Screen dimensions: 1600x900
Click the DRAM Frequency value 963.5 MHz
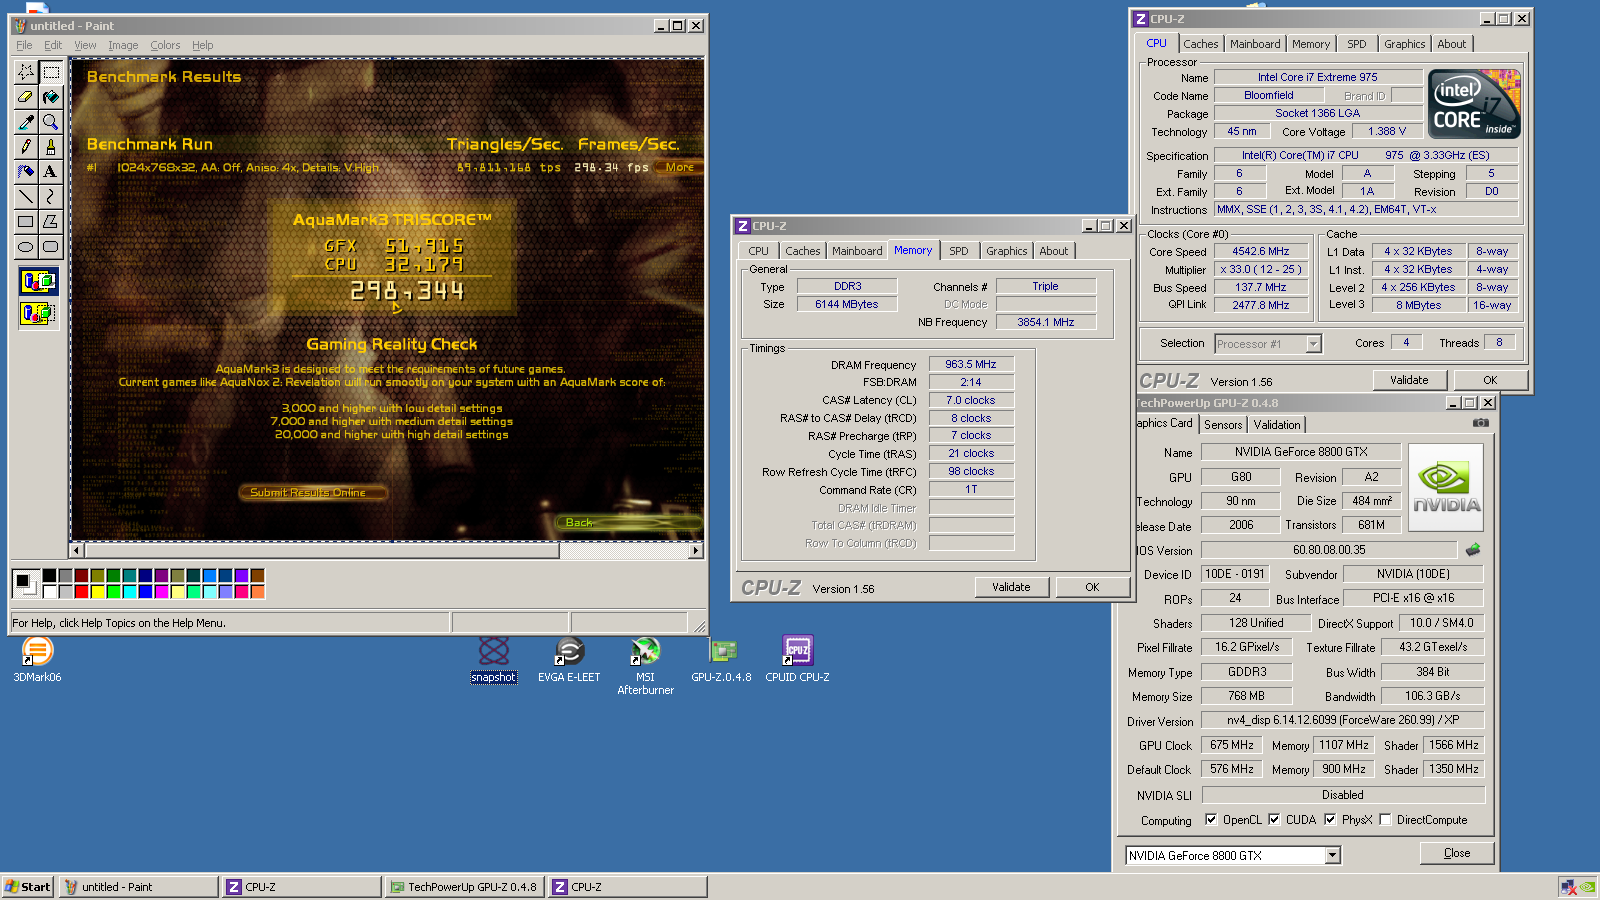[x=971, y=364]
